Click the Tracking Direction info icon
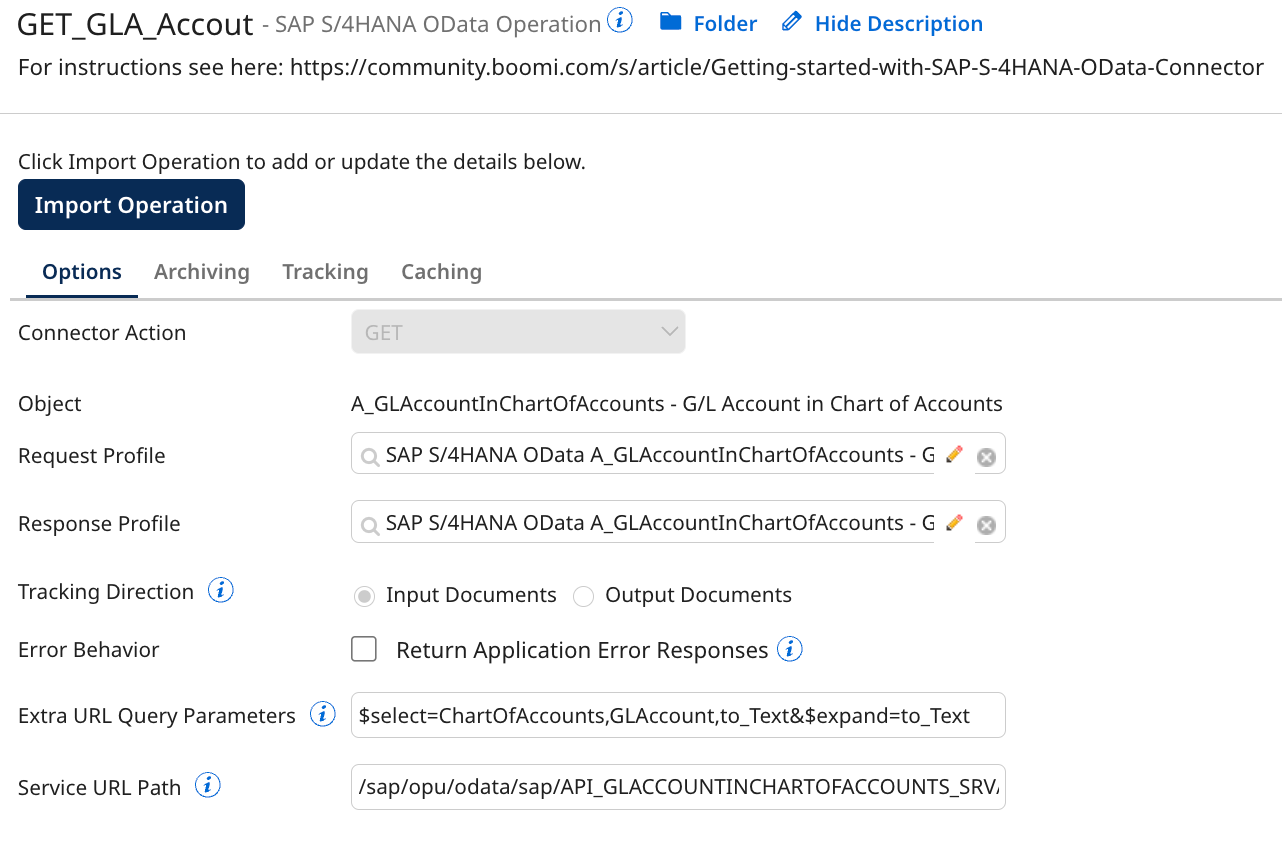Screen dimensions: 1282x856 pyautogui.click(x=220, y=590)
